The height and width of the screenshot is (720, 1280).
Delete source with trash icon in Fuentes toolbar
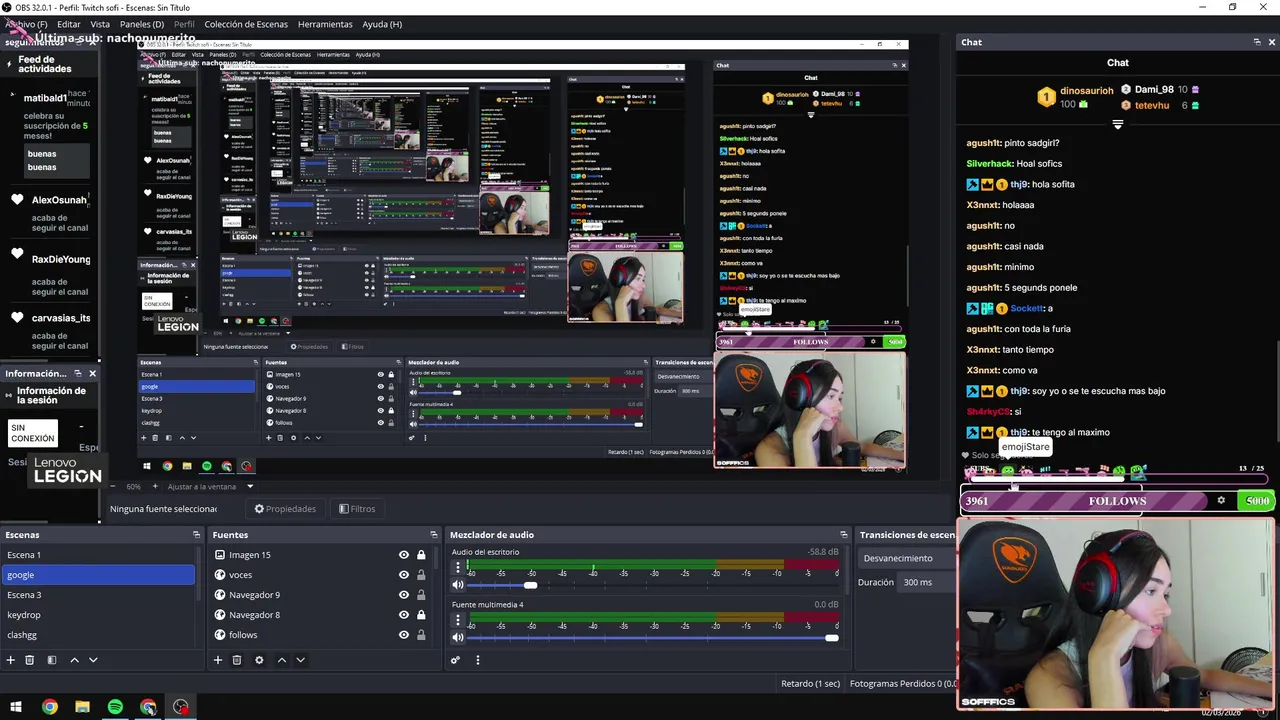point(237,660)
